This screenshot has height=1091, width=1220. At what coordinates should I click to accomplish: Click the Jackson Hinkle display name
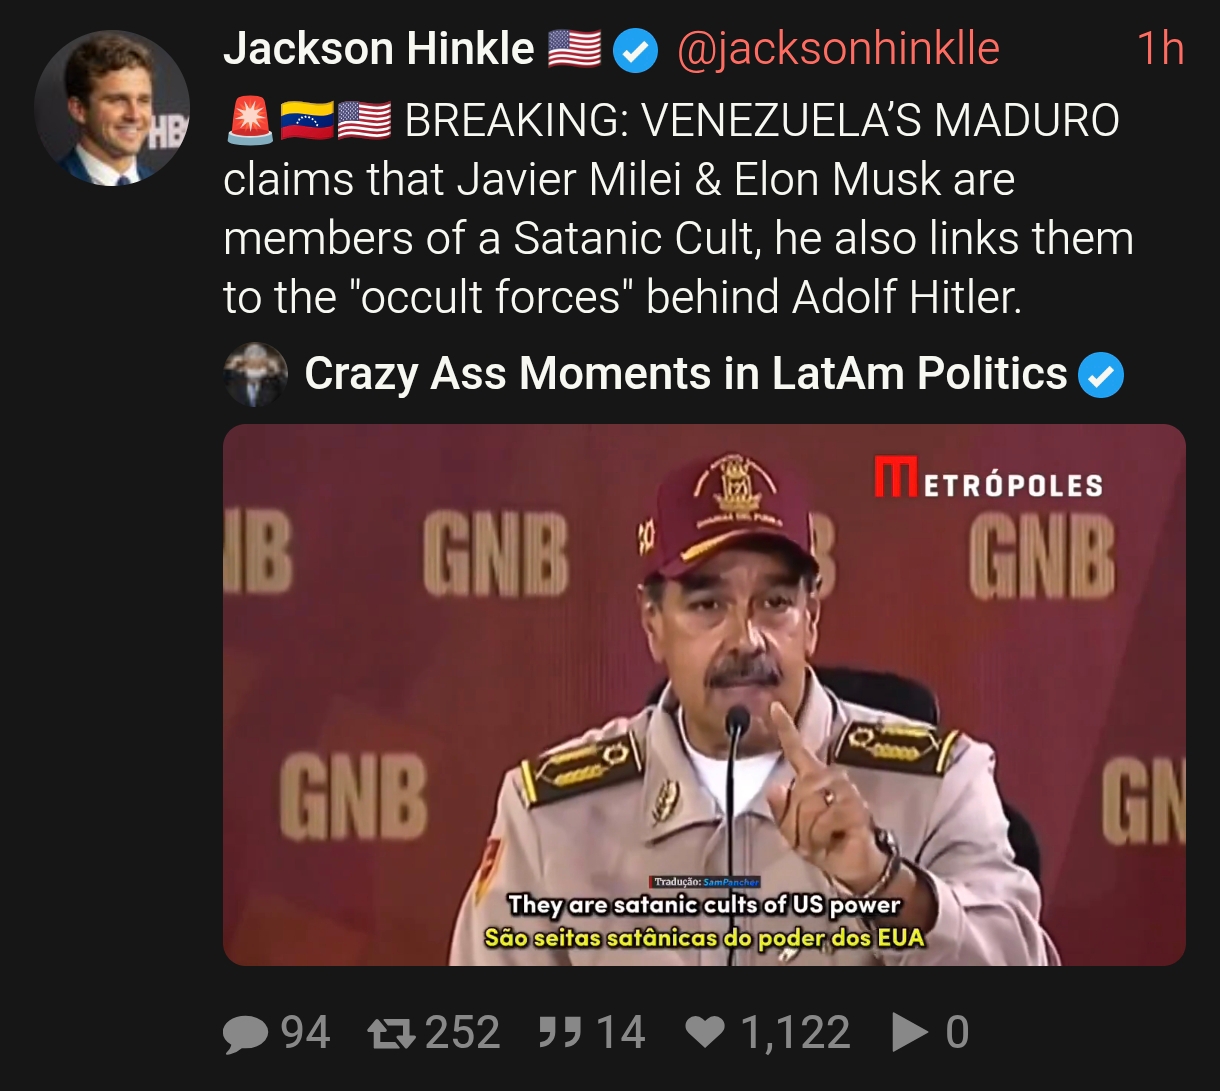pyautogui.click(x=379, y=48)
